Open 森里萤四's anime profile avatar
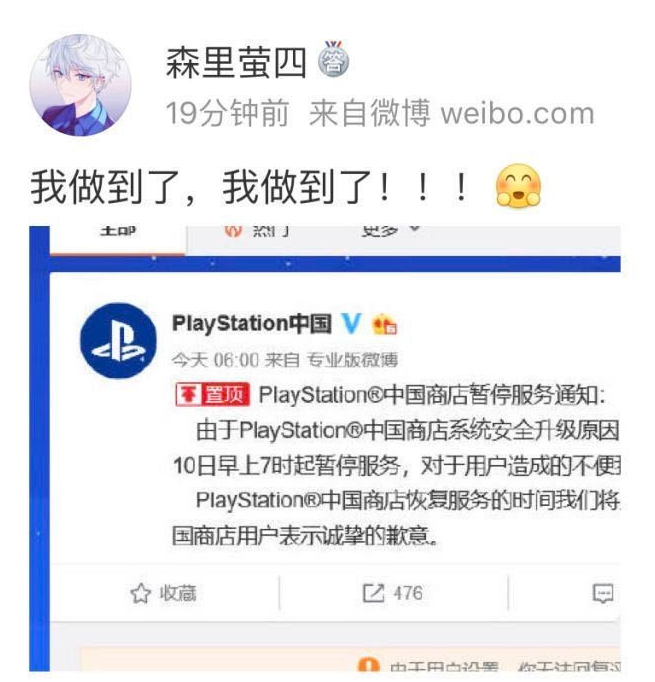 80,85
